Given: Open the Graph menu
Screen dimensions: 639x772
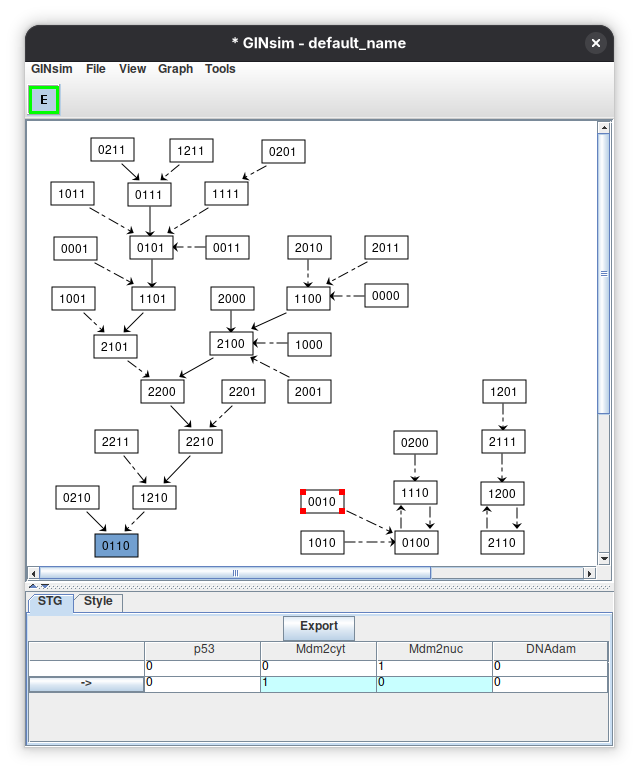Looking at the screenshot, I should [x=175, y=69].
